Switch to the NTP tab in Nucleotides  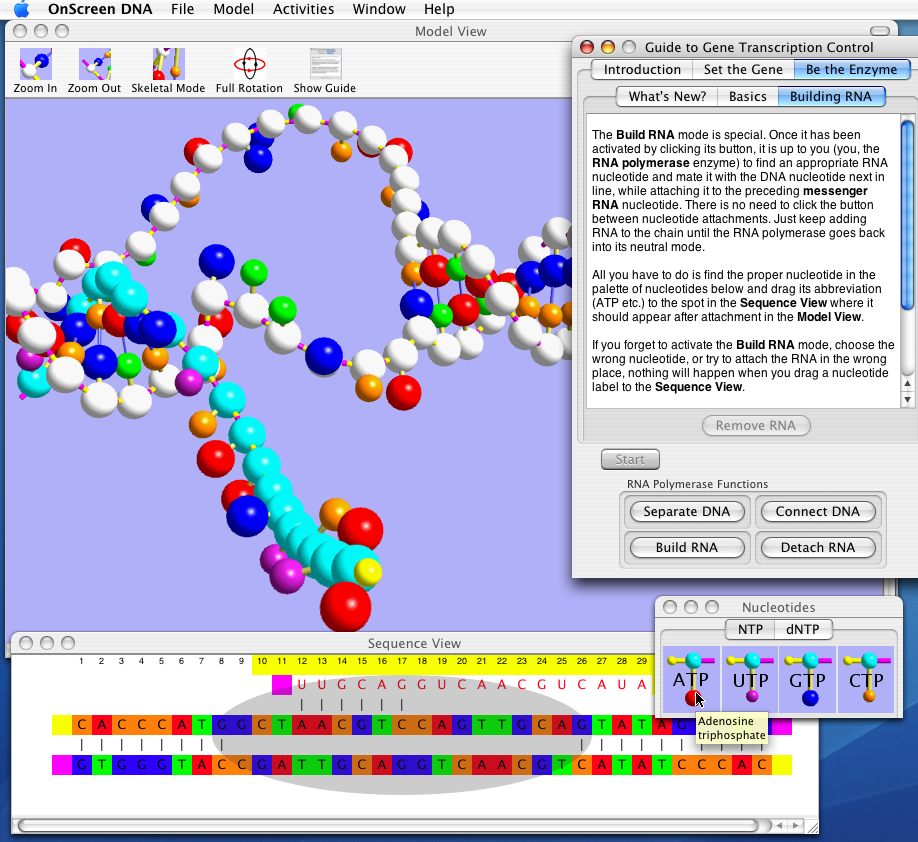pos(750,629)
